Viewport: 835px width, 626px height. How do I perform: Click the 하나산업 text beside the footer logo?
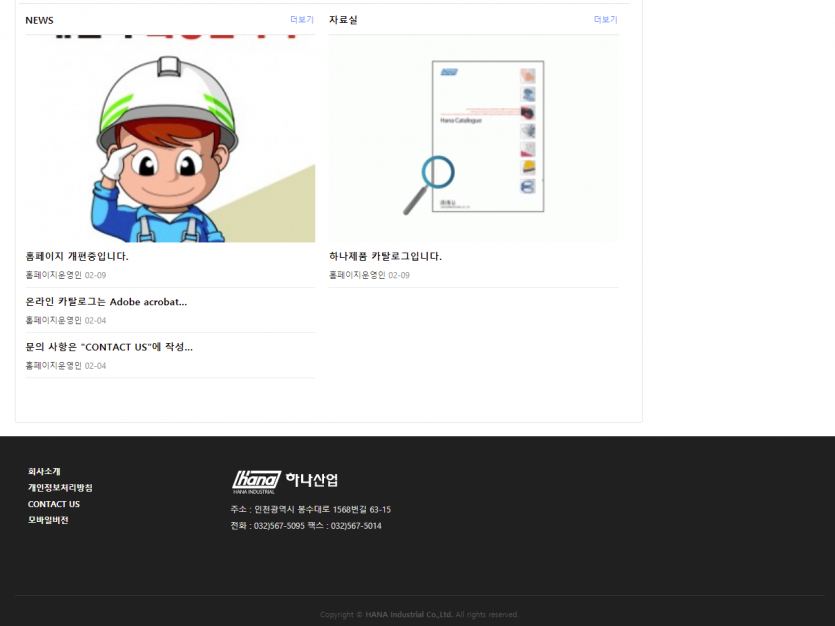tap(311, 480)
